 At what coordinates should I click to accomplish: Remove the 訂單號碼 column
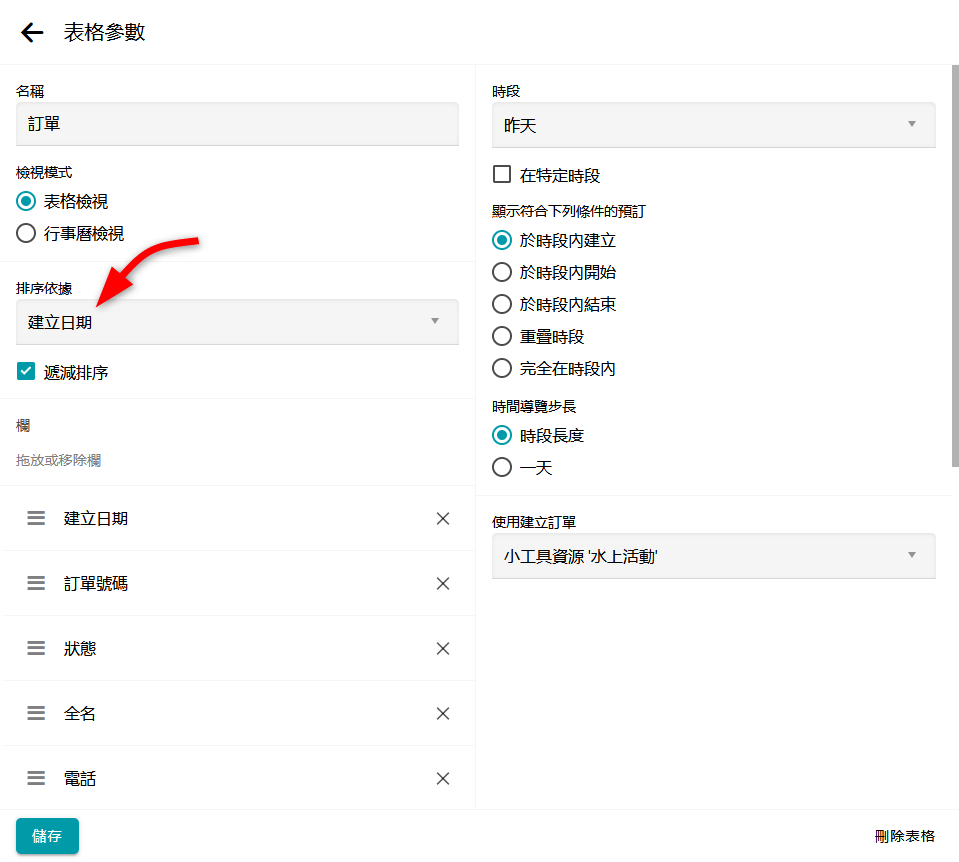click(443, 583)
